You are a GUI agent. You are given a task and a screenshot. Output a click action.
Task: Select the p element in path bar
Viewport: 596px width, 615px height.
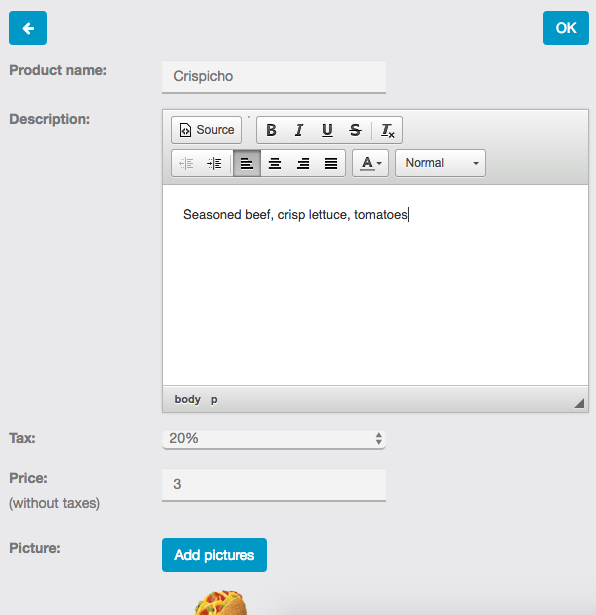coord(214,399)
